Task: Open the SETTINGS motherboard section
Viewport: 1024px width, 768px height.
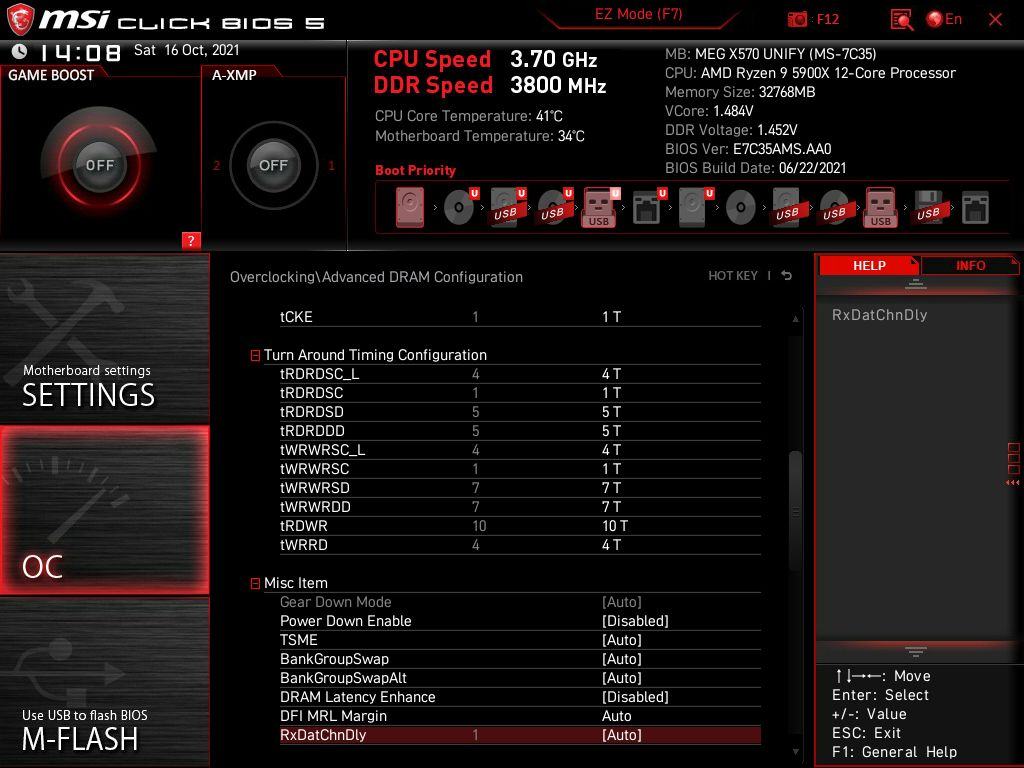Action: (x=104, y=338)
